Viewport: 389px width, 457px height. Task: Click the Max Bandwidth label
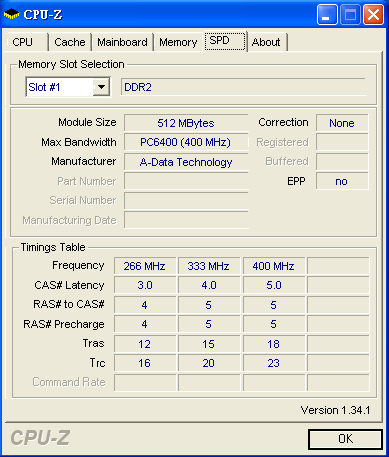point(79,142)
